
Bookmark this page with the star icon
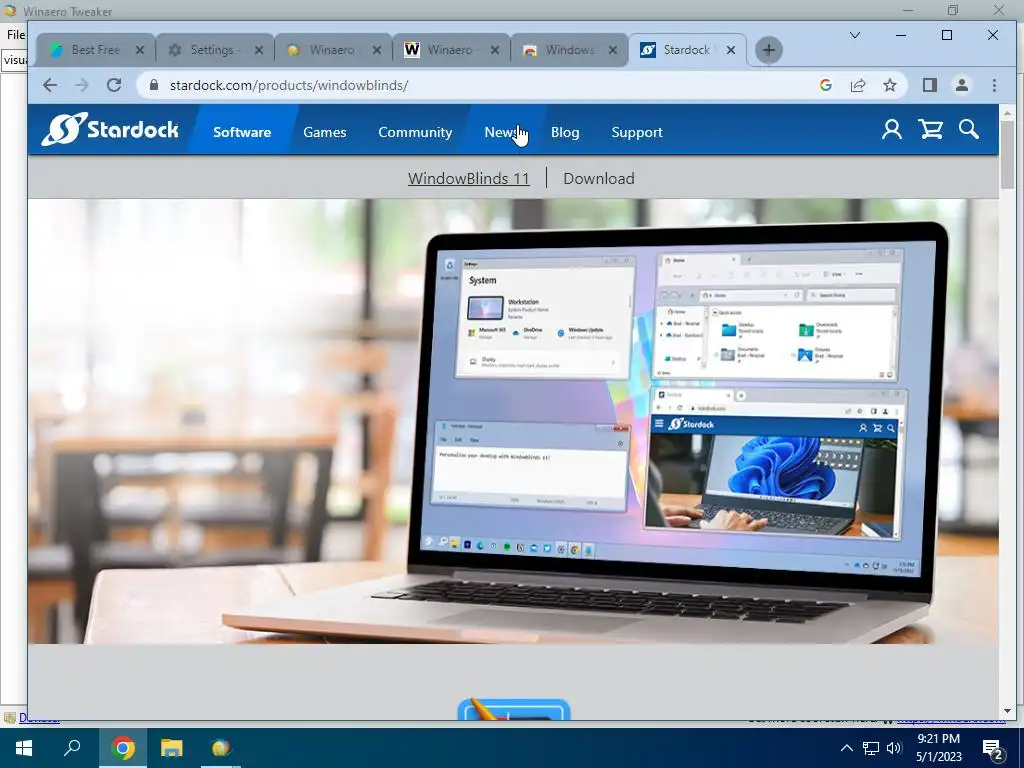(889, 85)
